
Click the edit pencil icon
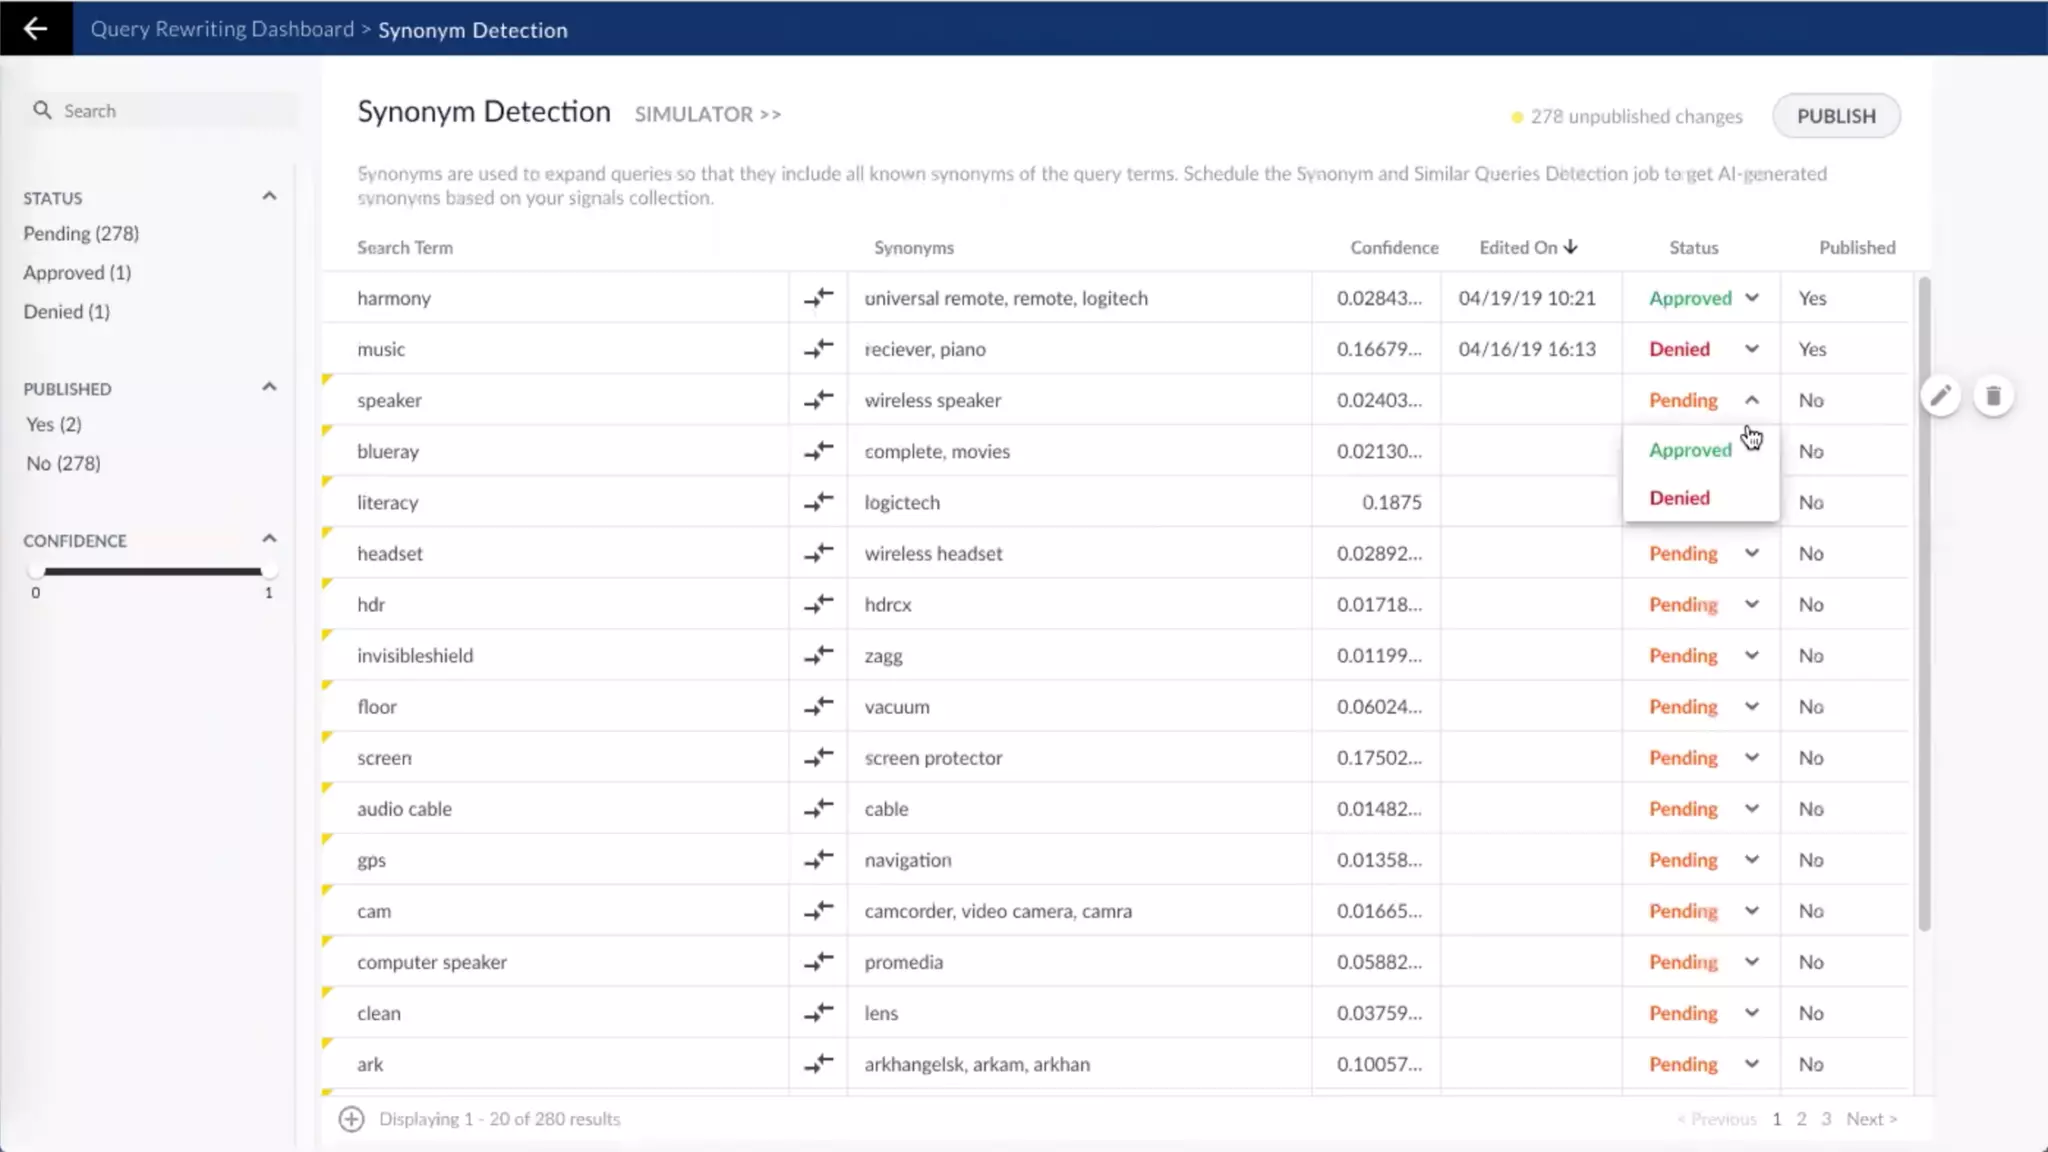click(1940, 396)
